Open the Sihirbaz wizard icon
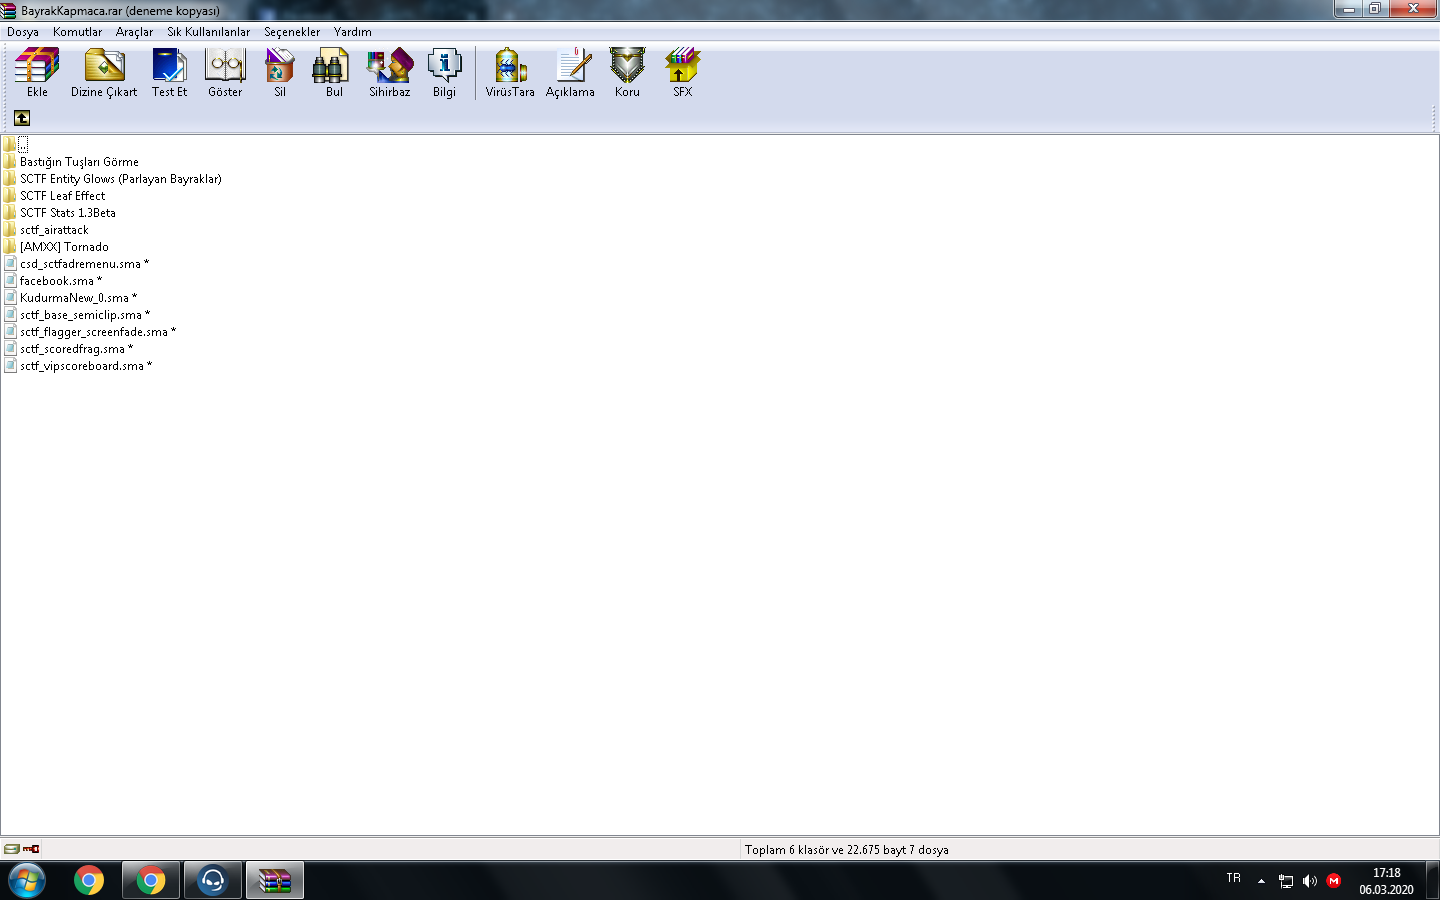The width and height of the screenshot is (1440, 900). click(390, 66)
